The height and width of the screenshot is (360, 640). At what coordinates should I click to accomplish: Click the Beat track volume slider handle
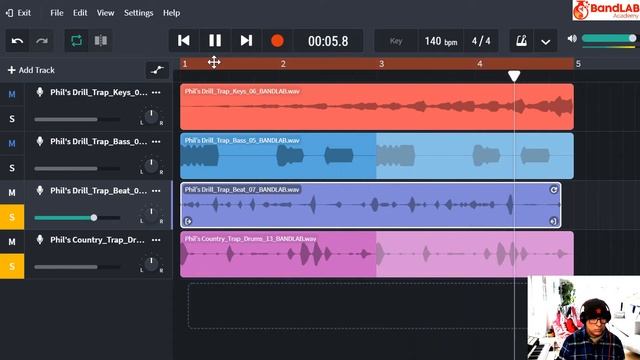(x=94, y=218)
